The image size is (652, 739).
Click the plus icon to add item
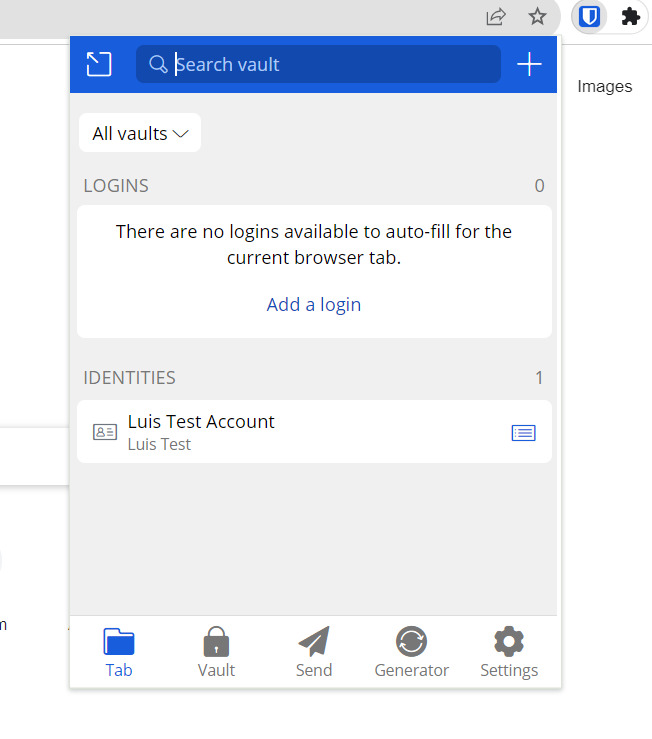529,64
